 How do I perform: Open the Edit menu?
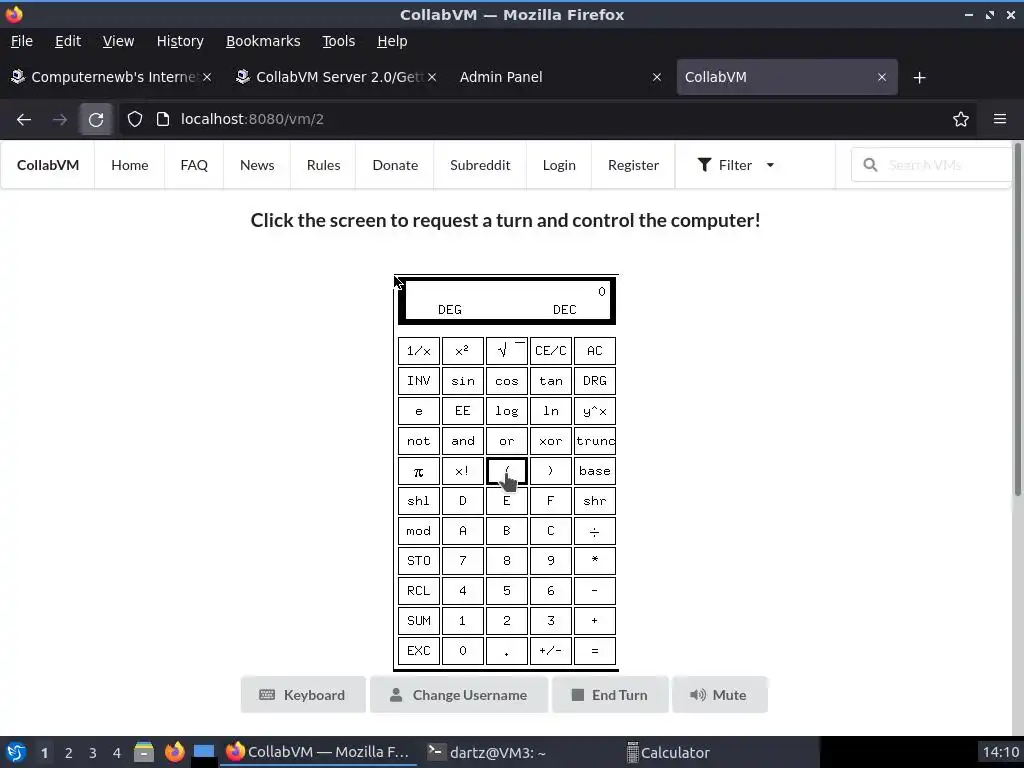click(68, 41)
